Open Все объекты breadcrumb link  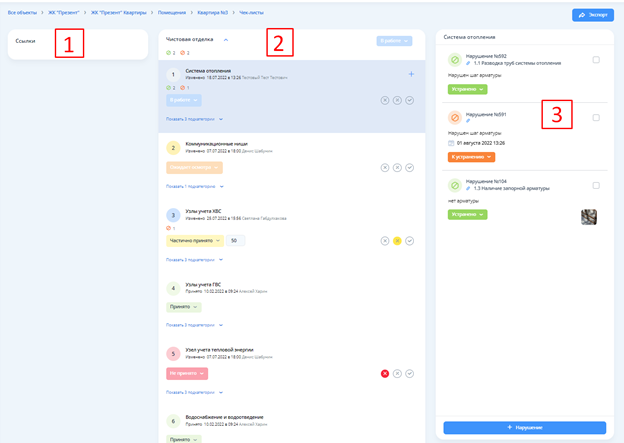pyautogui.click(x=25, y=13)
